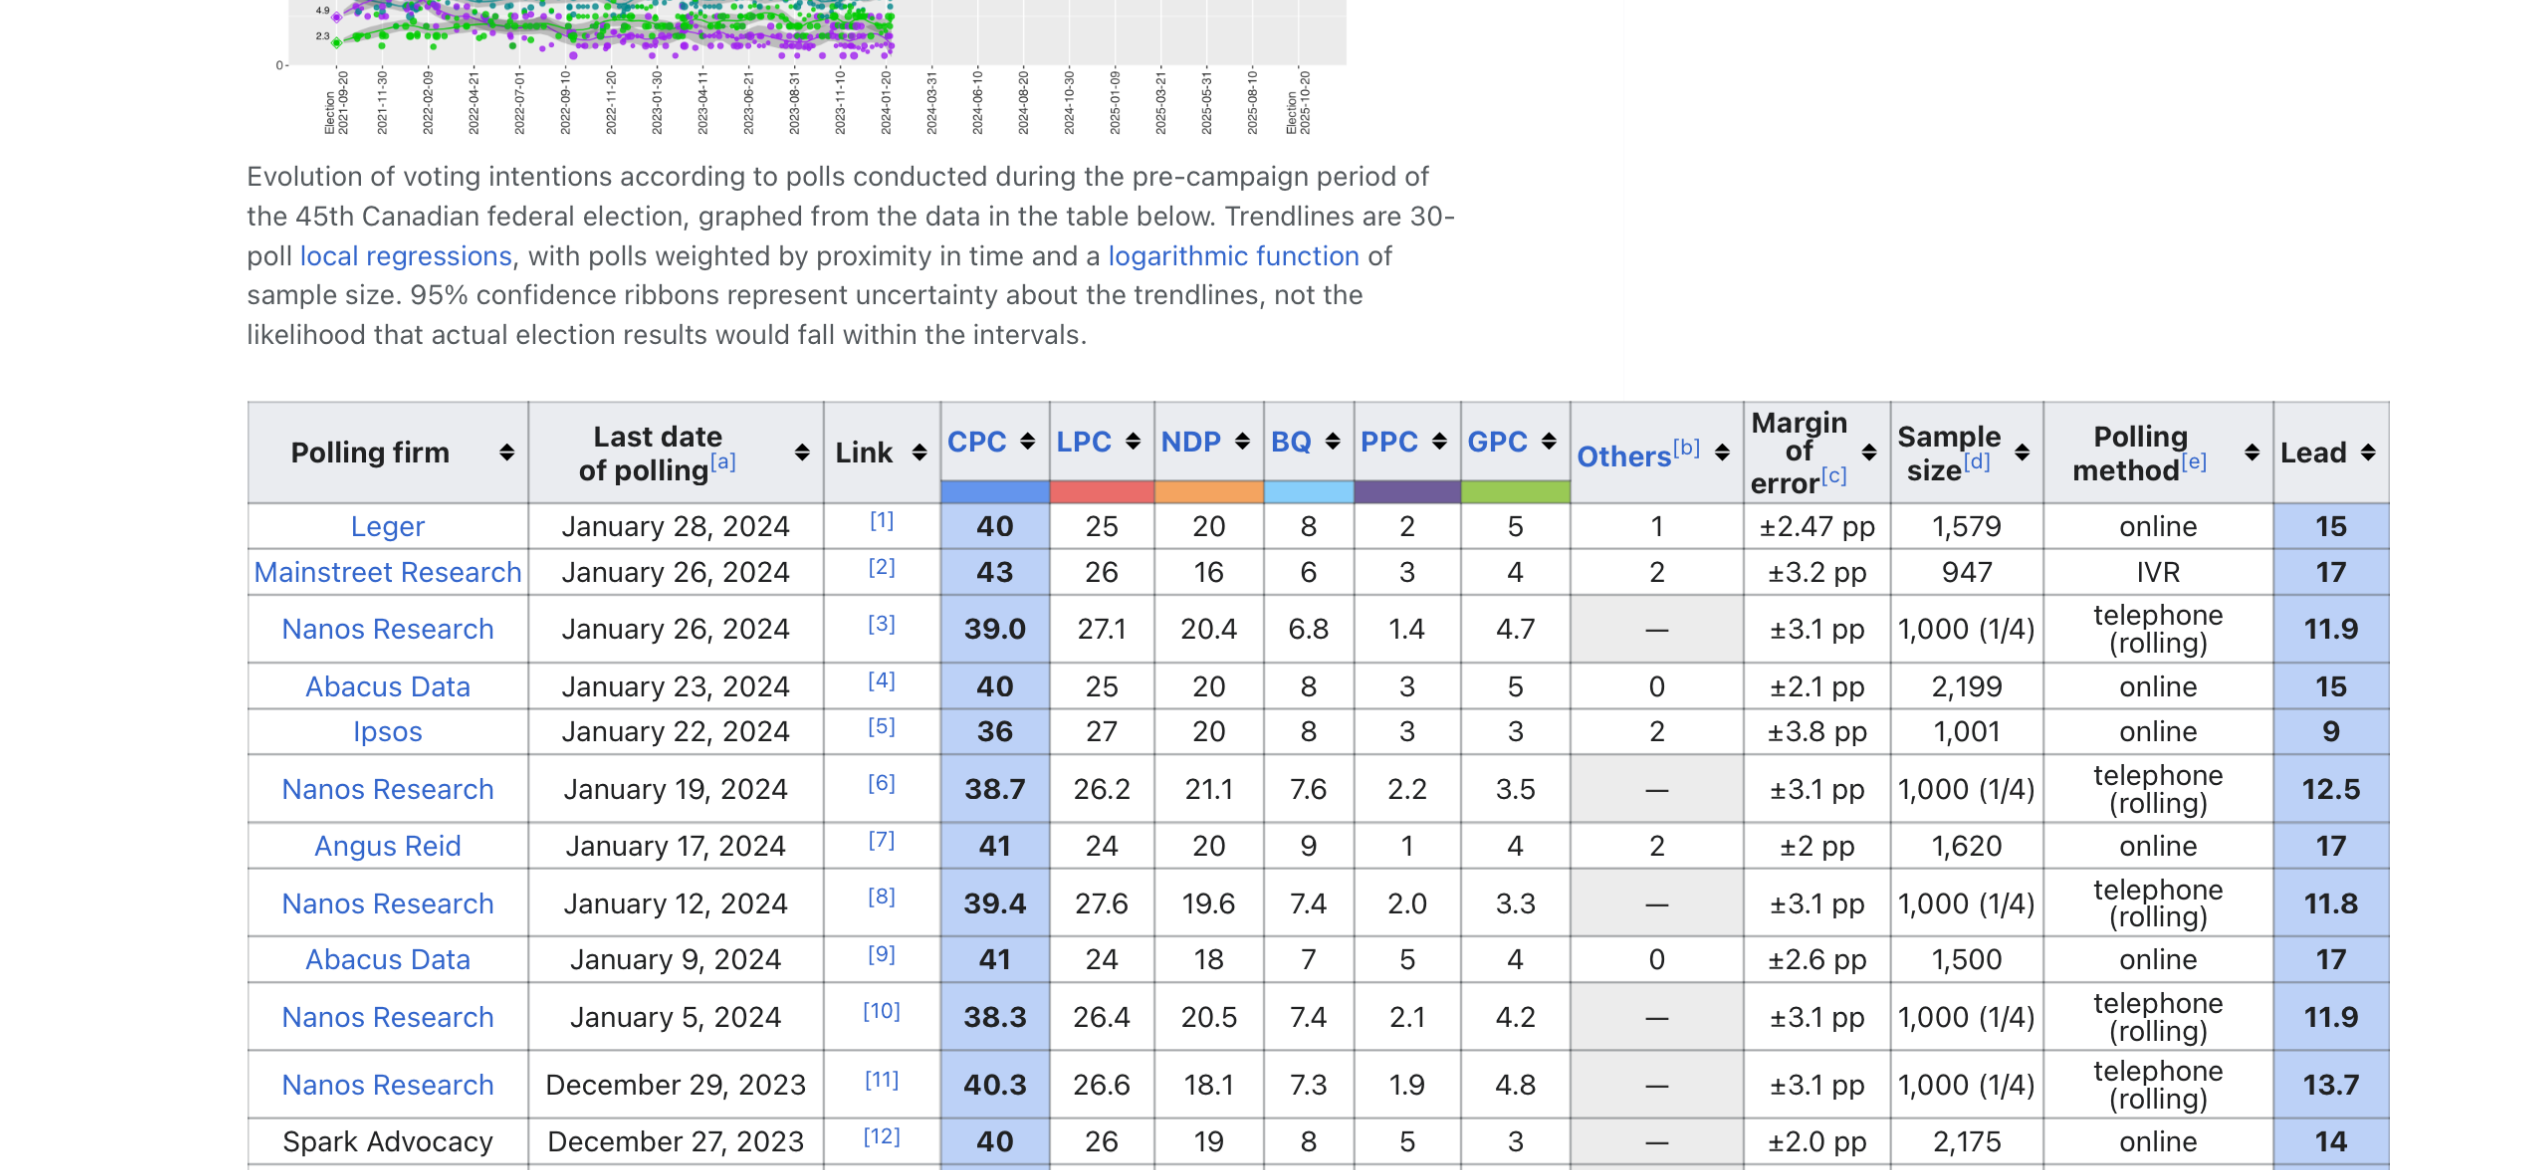Select the '13.7' lead value cell

2331,1085
